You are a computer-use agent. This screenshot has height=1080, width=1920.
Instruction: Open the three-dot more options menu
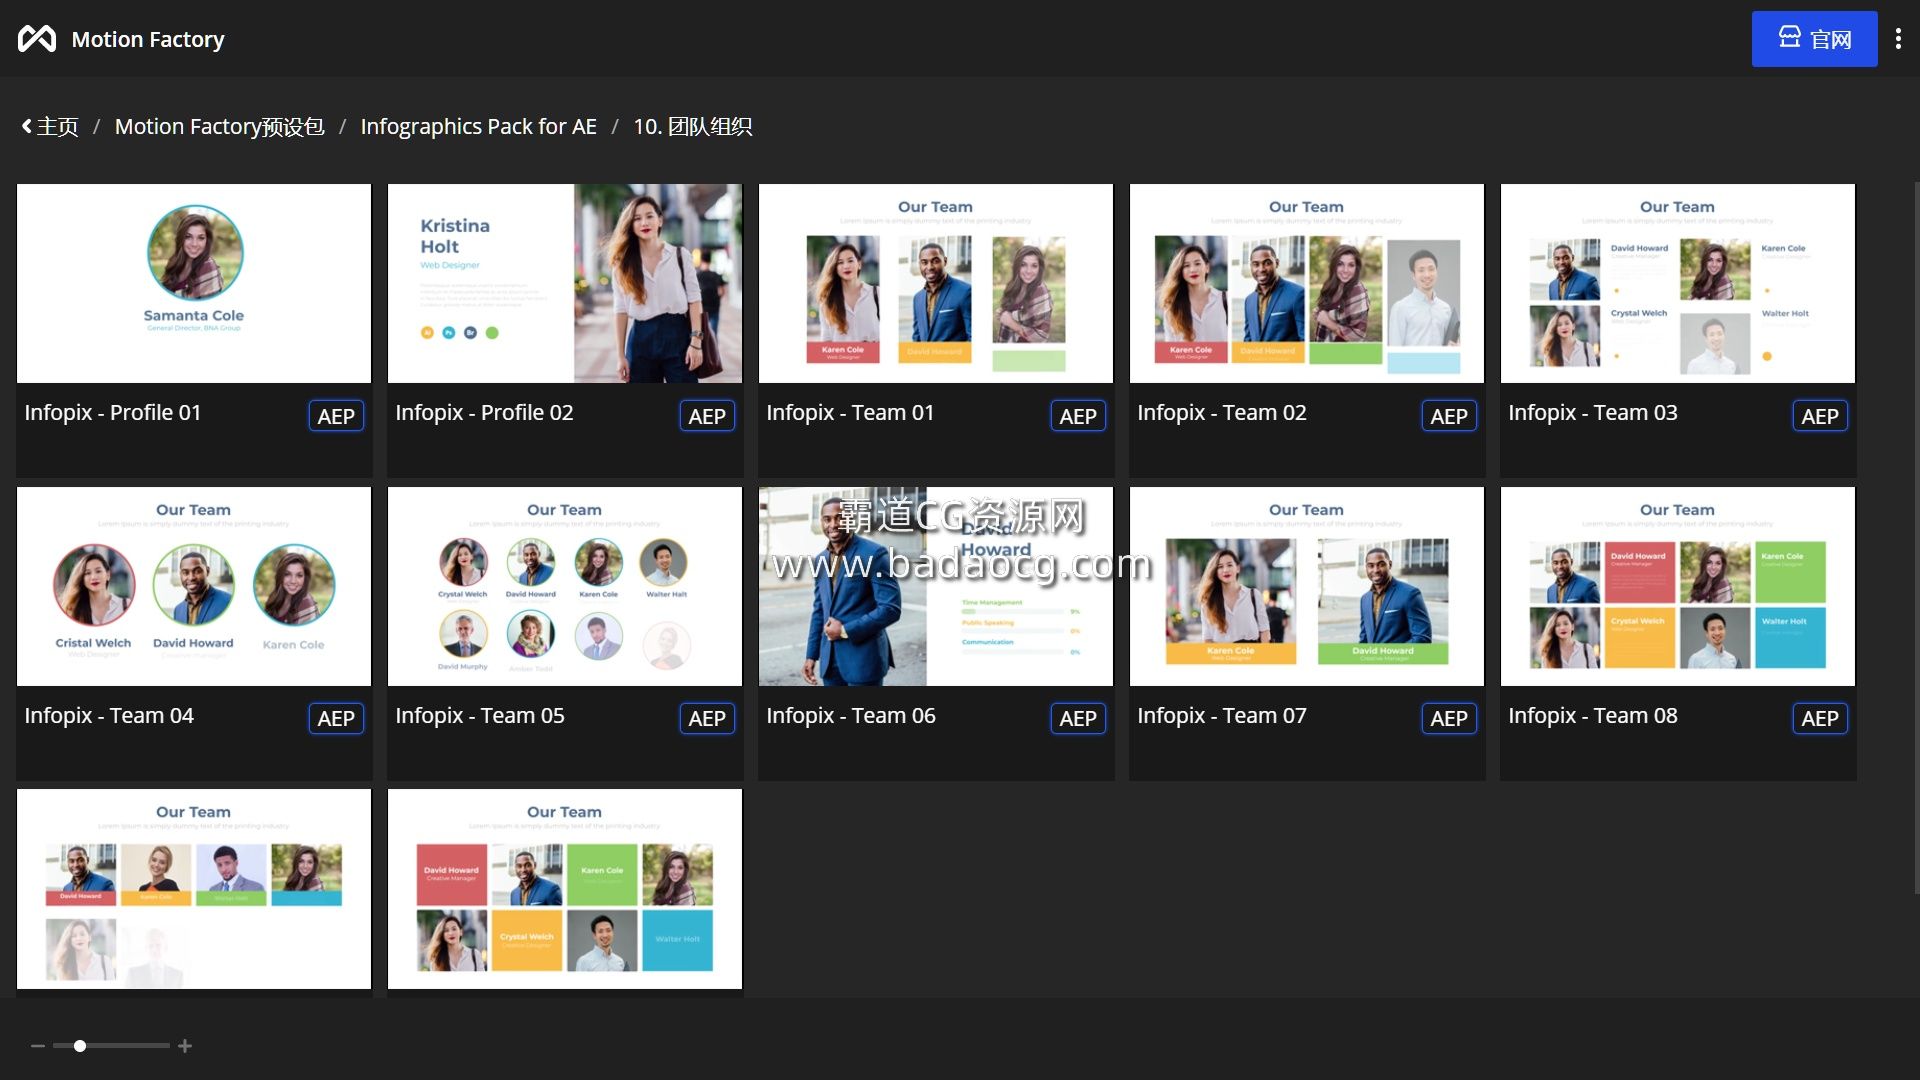[1898, 39]
